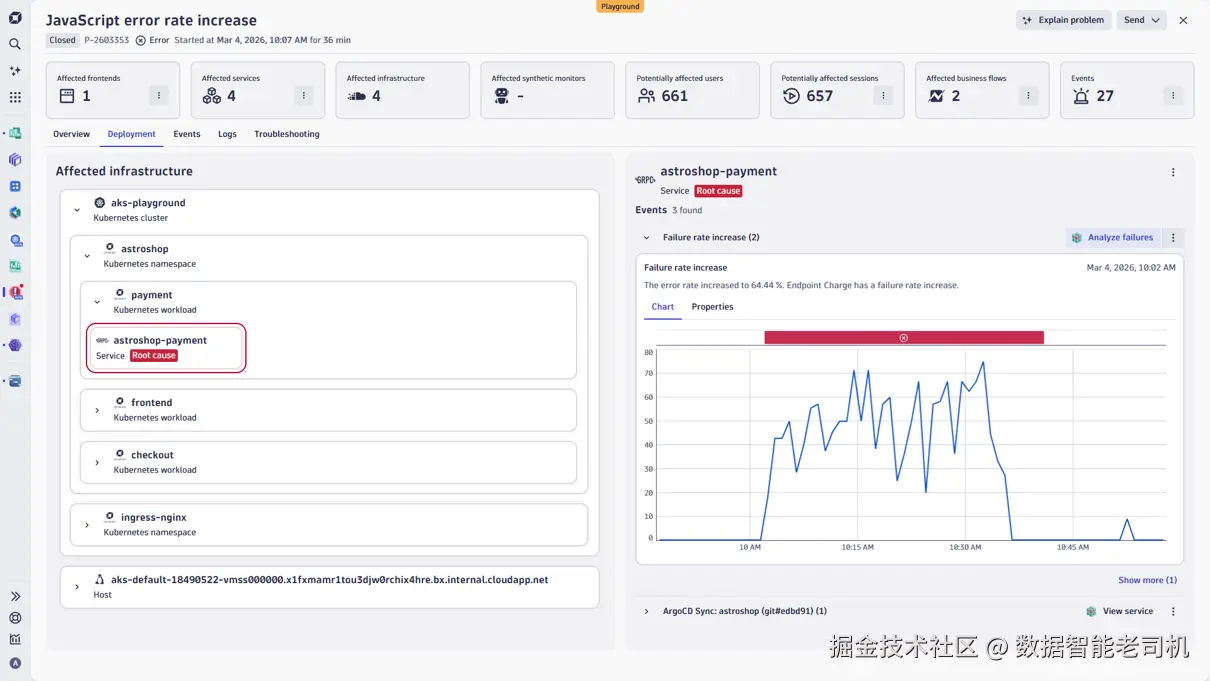Select the astroshop-payment service card
This screenshot has height=681, width=1210.
point(166,348)
